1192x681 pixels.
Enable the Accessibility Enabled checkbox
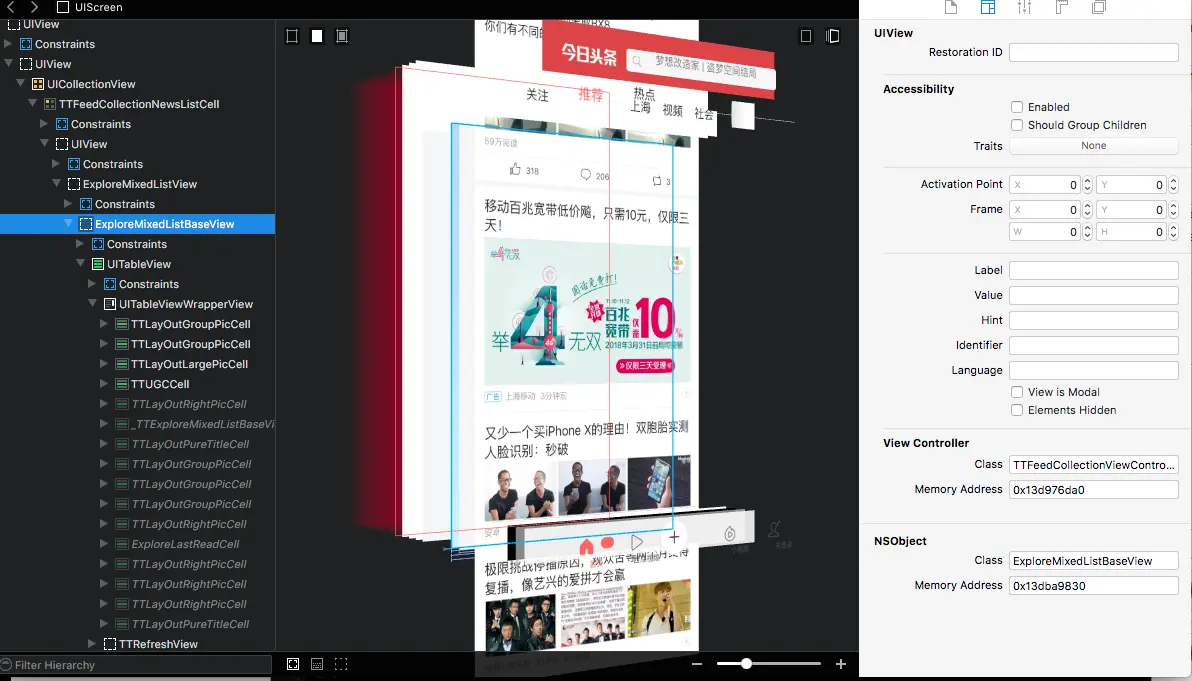pyautogui.click(x=1016, y=107)
